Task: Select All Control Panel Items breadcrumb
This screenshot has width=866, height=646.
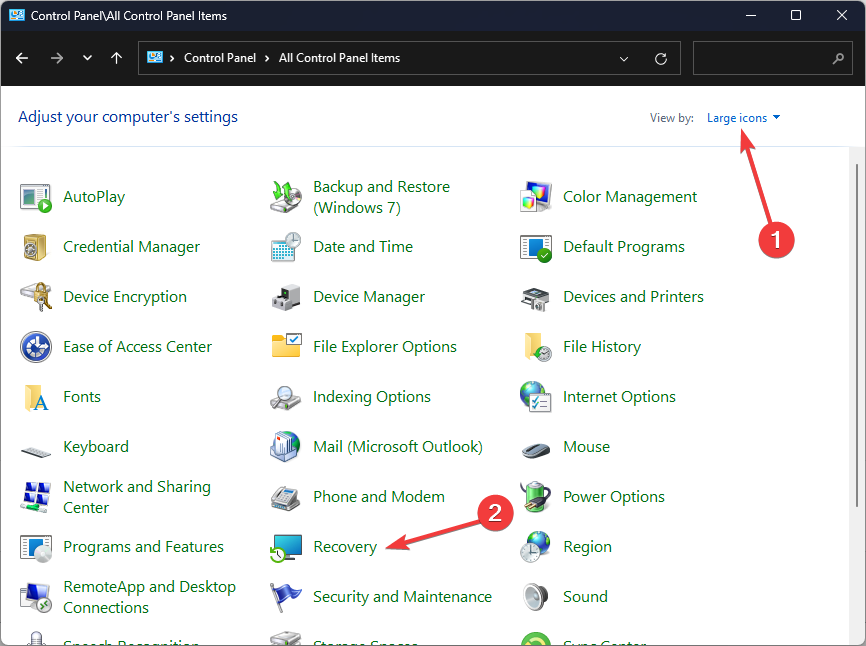Action: (x=339, y=58)
